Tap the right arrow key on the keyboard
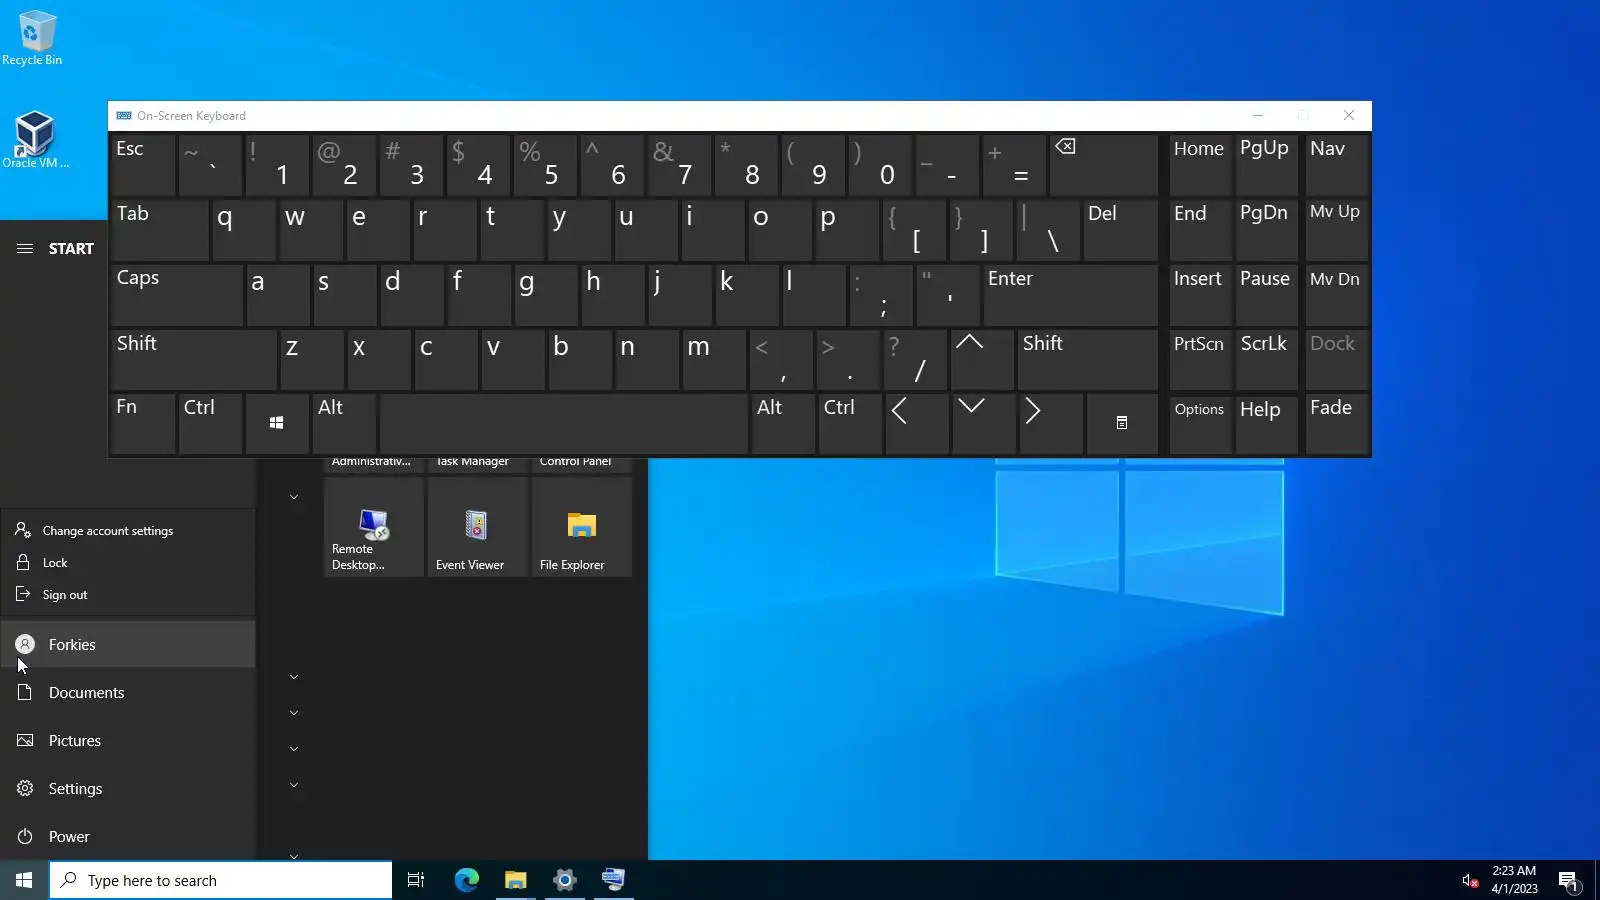The width and height of the screenshot is (1600, 900). click(1049, 423)
